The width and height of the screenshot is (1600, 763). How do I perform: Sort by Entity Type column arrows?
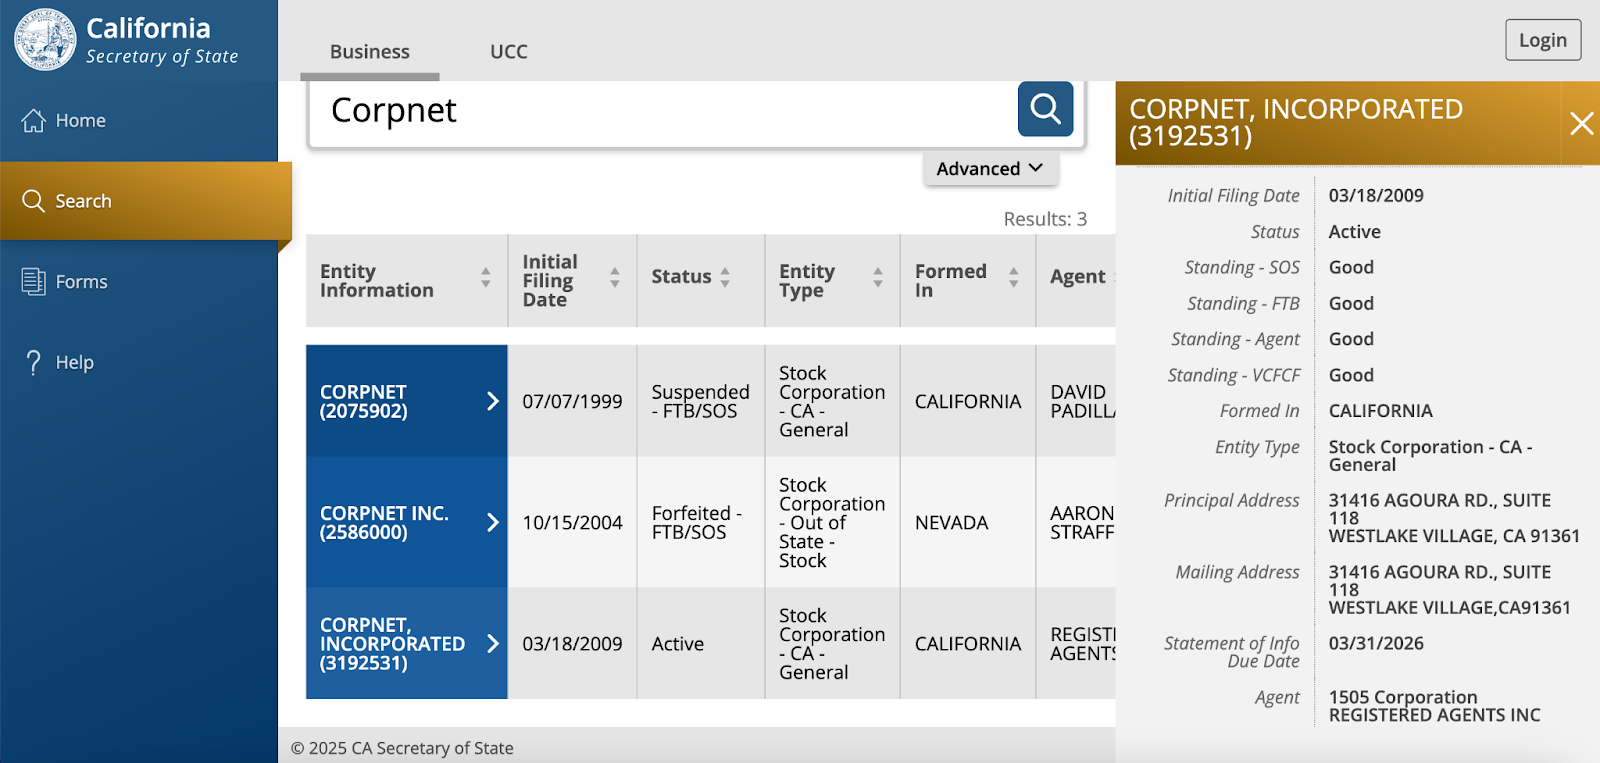pos(878,277)
